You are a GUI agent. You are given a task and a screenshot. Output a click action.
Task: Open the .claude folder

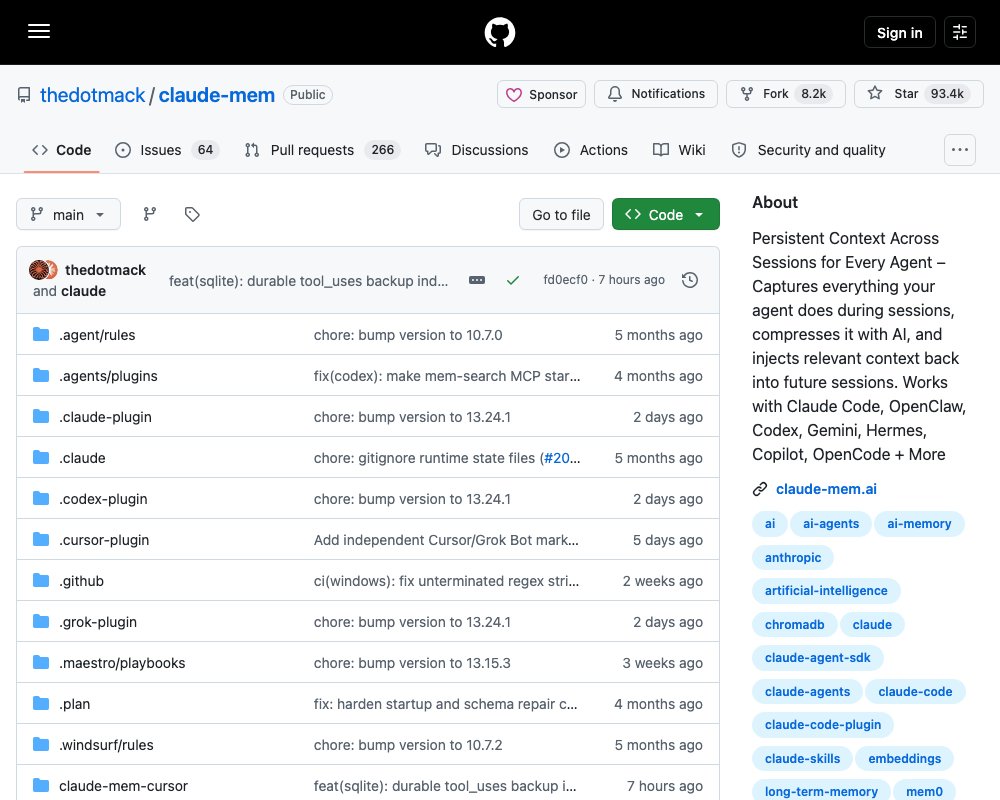click(82, 458)
